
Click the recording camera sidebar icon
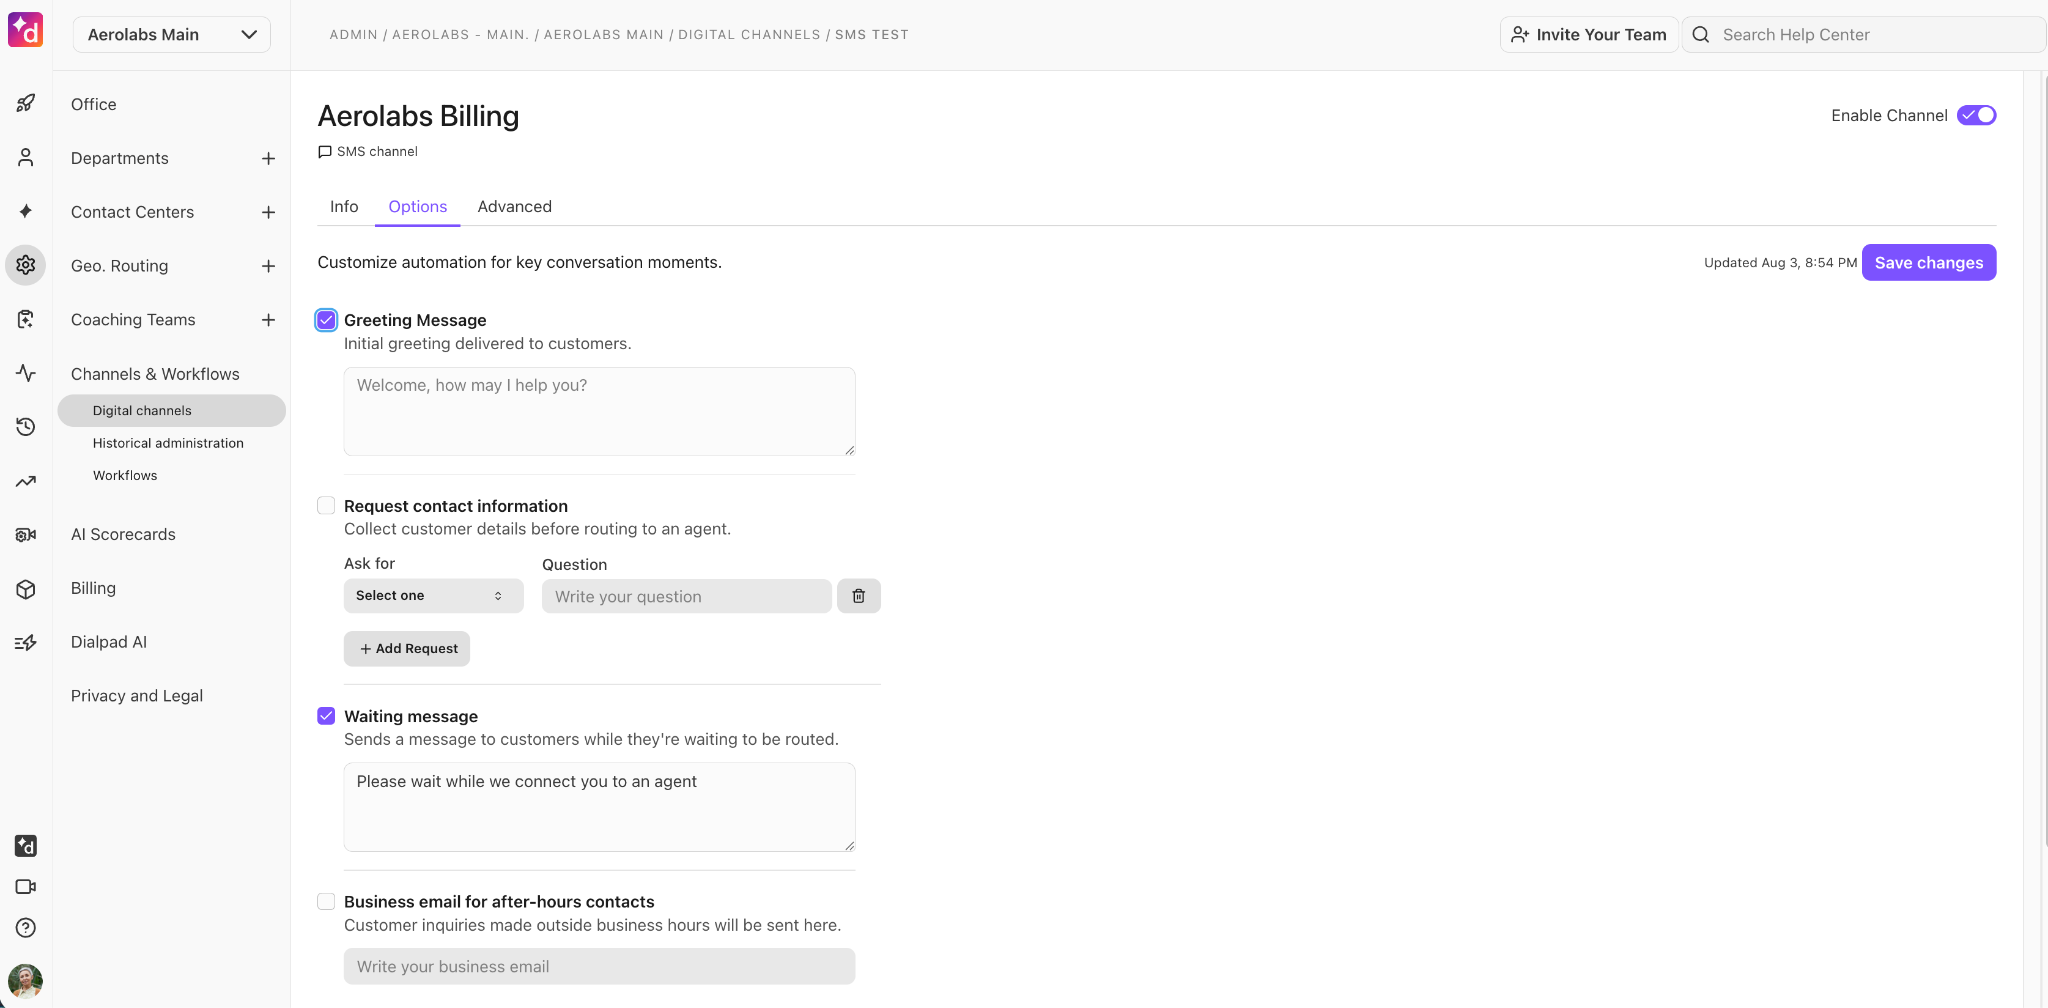tap(26, 535)
